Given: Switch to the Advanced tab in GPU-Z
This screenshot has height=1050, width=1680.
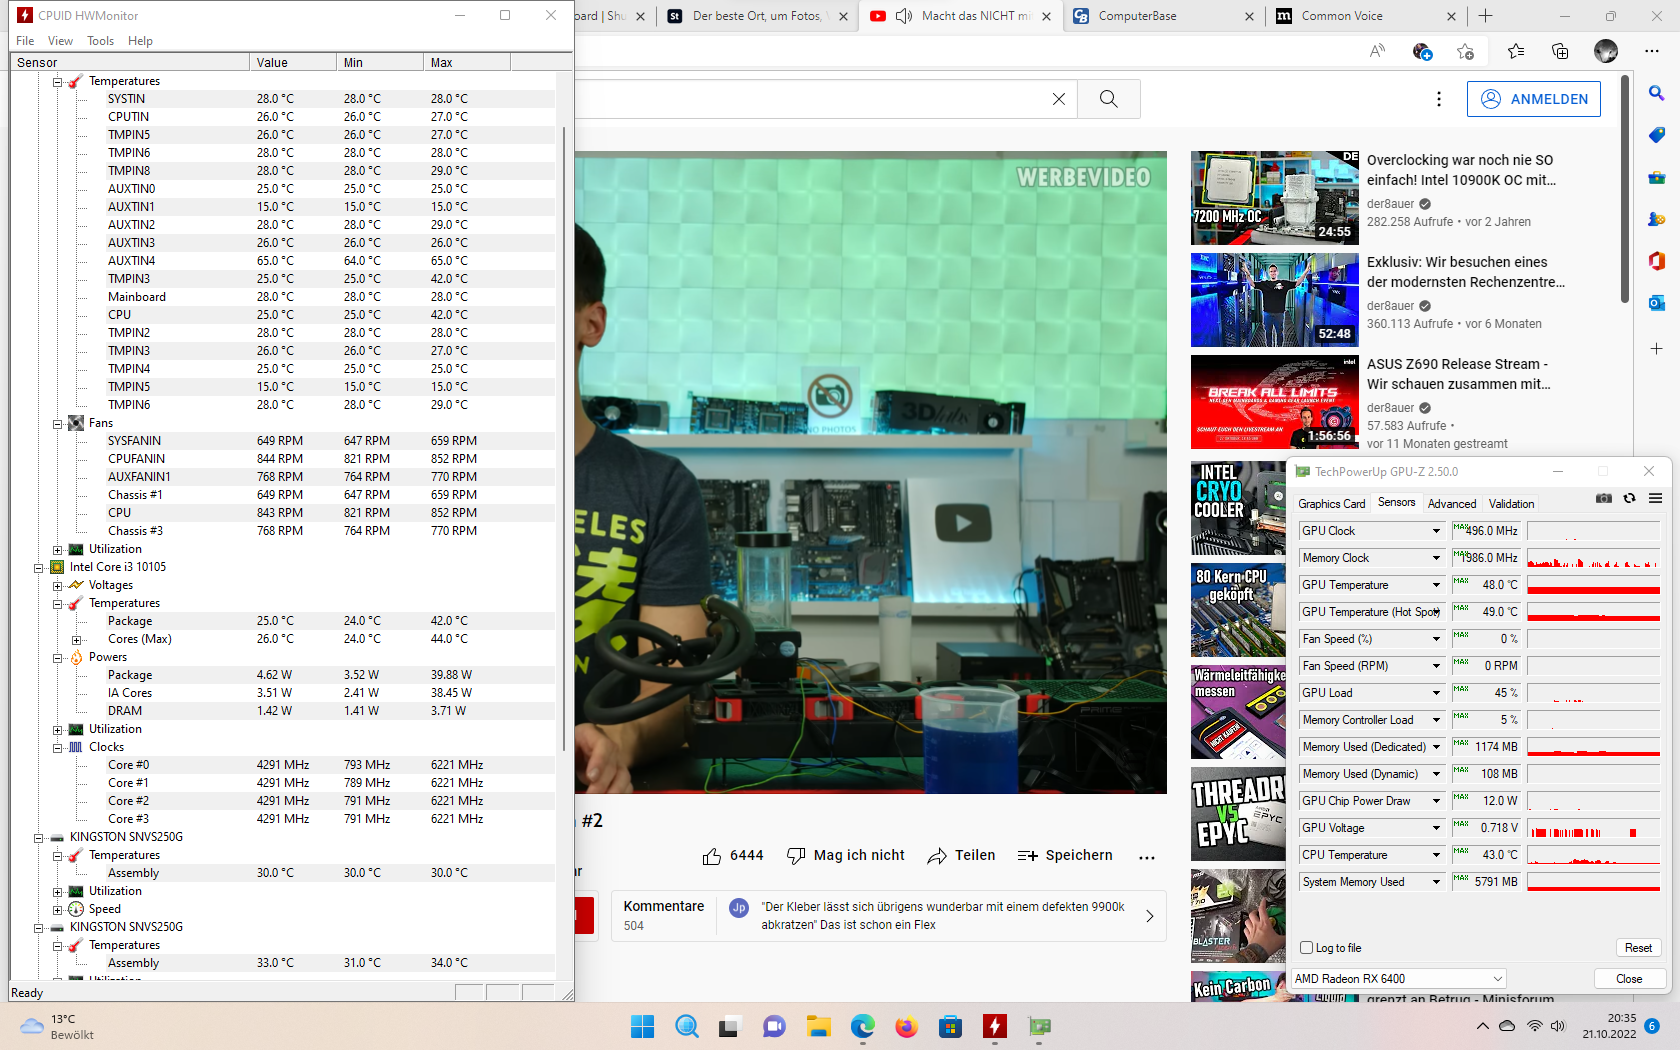Looking at the screenshot, I should (x=1452, y=504).
